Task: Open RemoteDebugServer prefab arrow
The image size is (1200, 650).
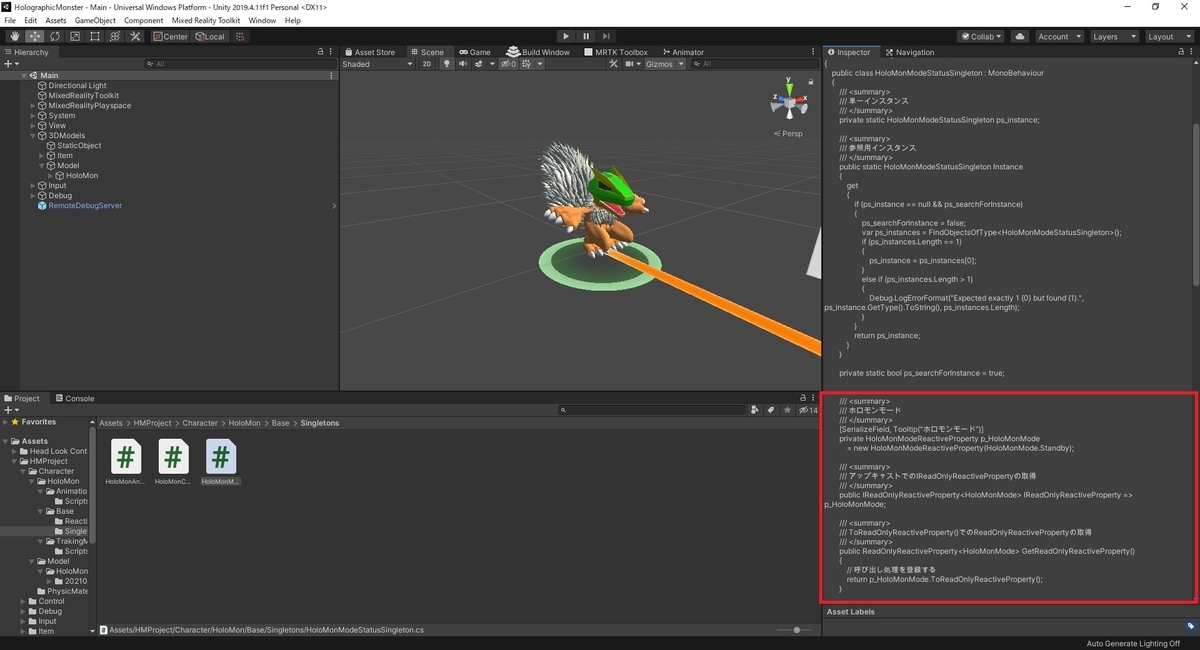Action: tap(334, 206)
